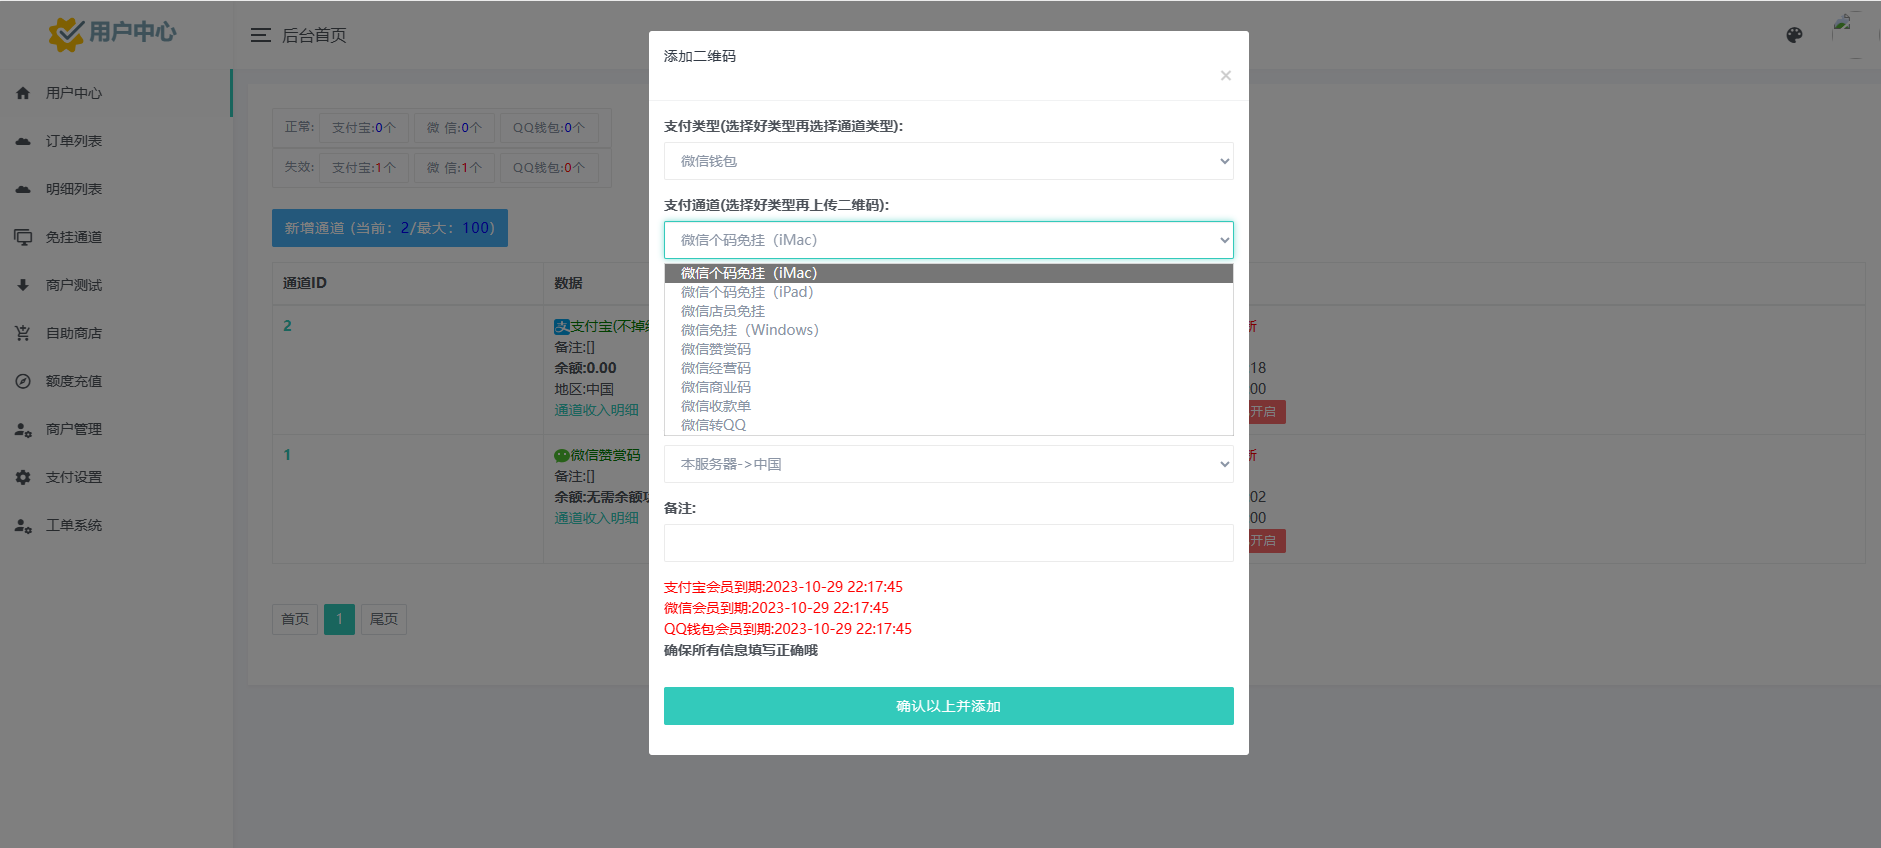Open 自助商店 in the sidebar
This screenshot has height=848, width=1881.
click(116, 333)
